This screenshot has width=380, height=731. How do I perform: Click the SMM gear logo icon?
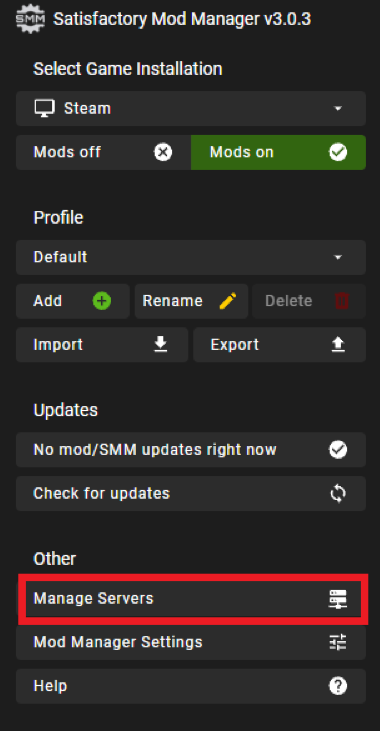click(x=30, y=19)
